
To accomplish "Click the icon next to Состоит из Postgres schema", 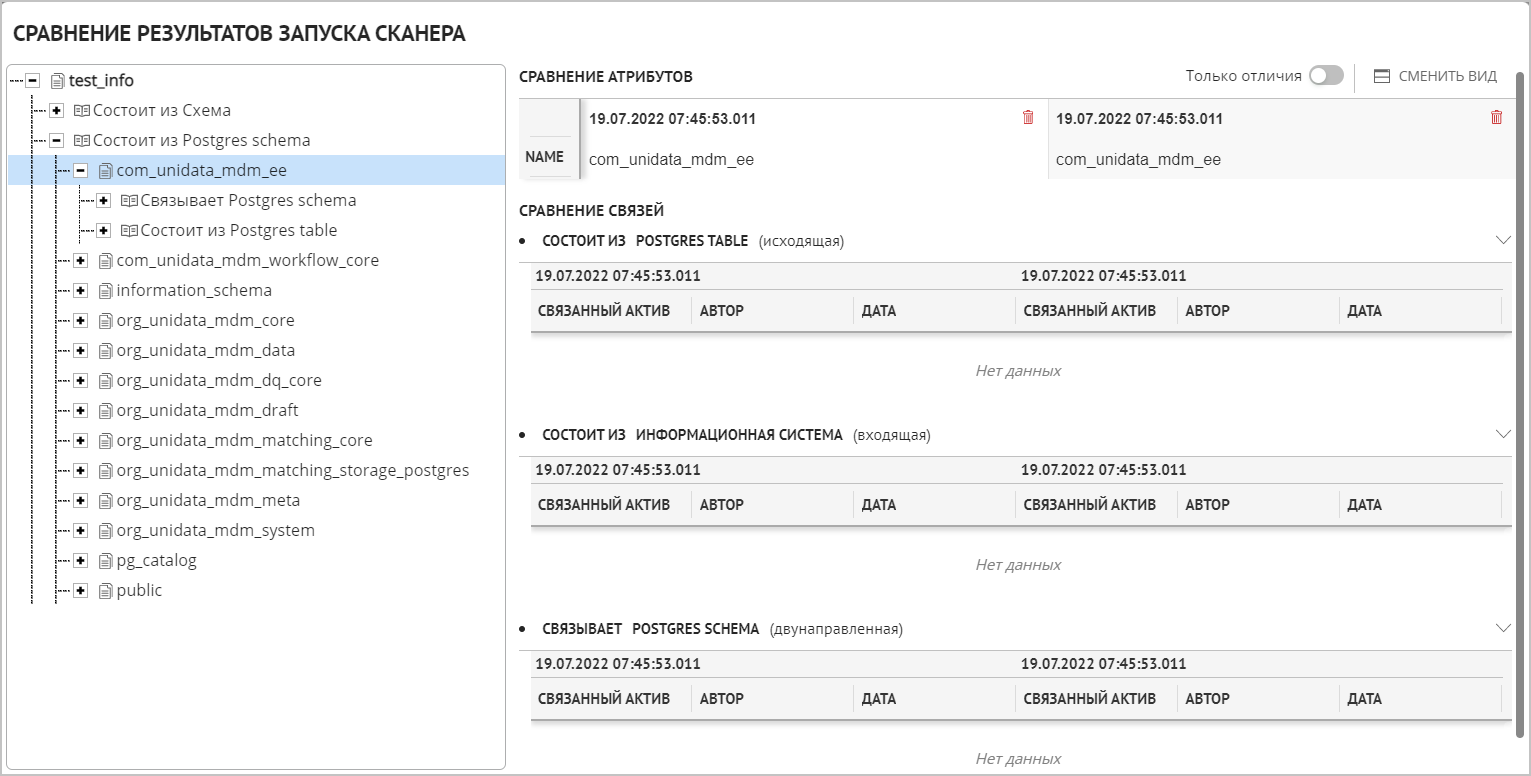I will click(x=82, y=140).
